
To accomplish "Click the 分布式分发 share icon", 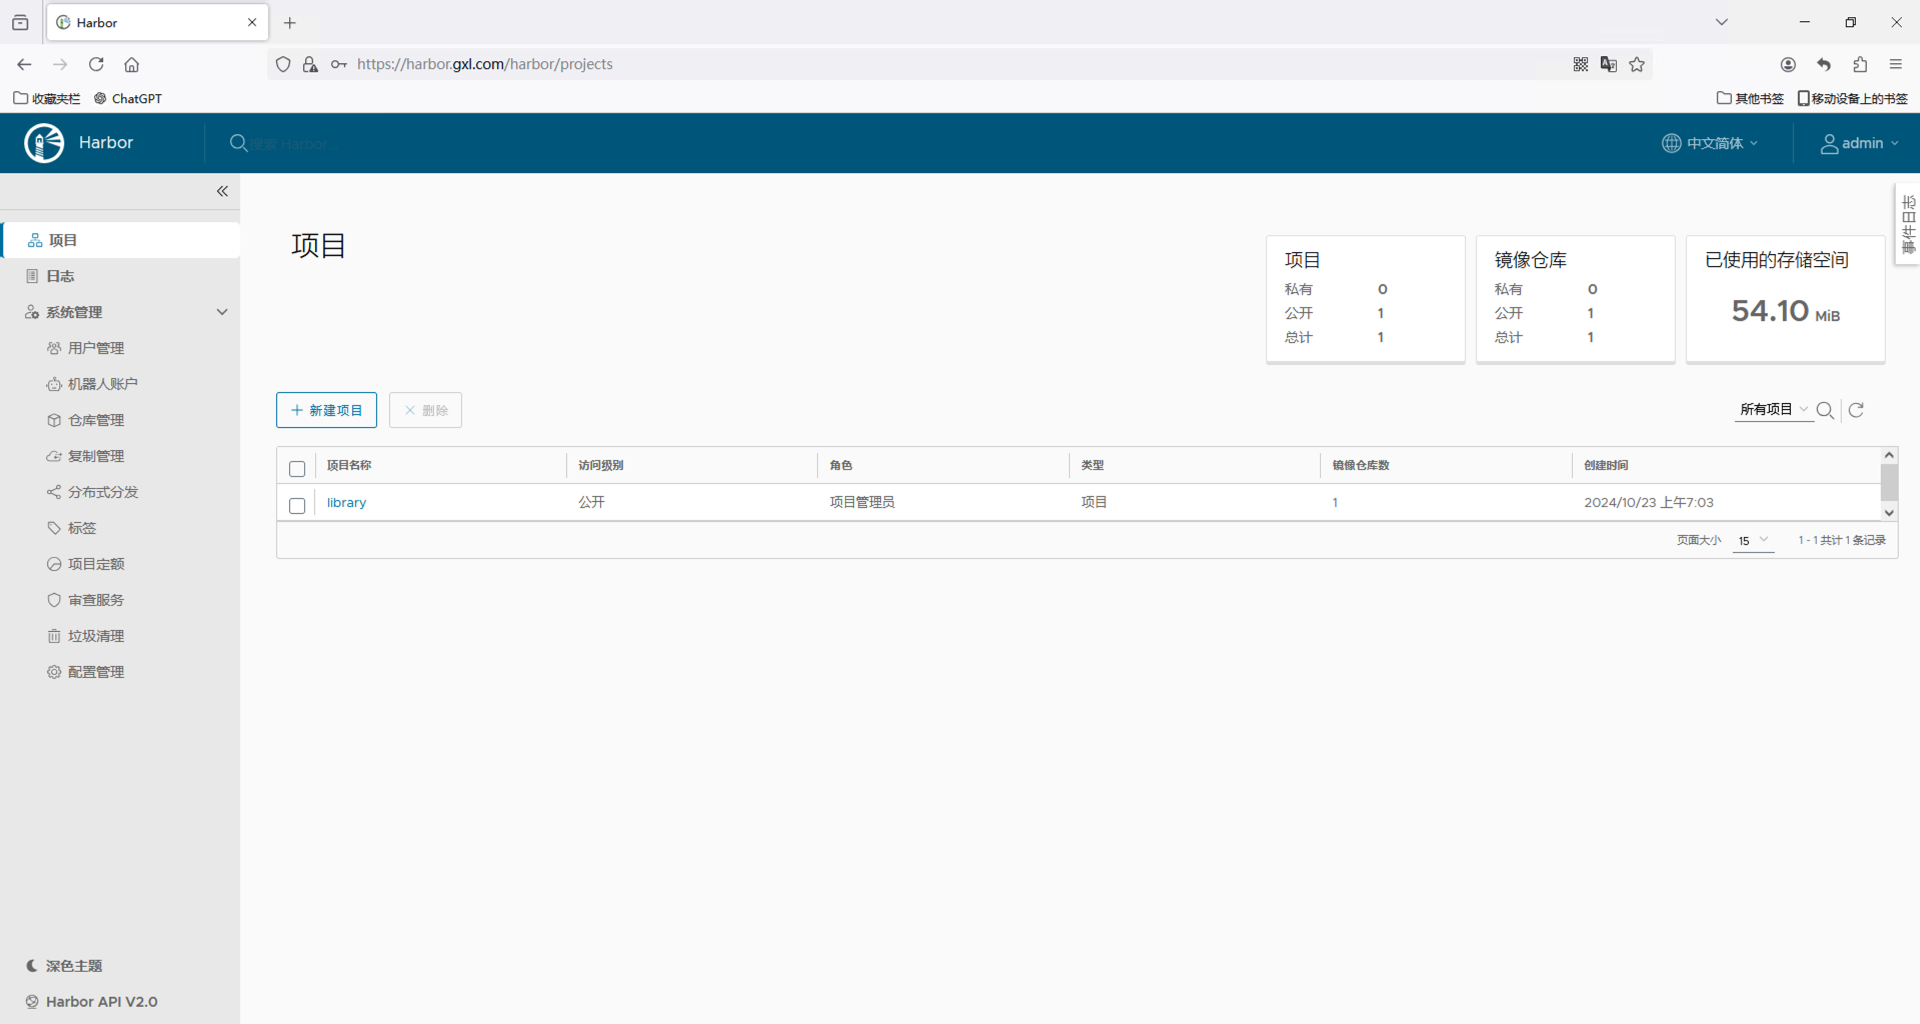I will click(54, 492).
